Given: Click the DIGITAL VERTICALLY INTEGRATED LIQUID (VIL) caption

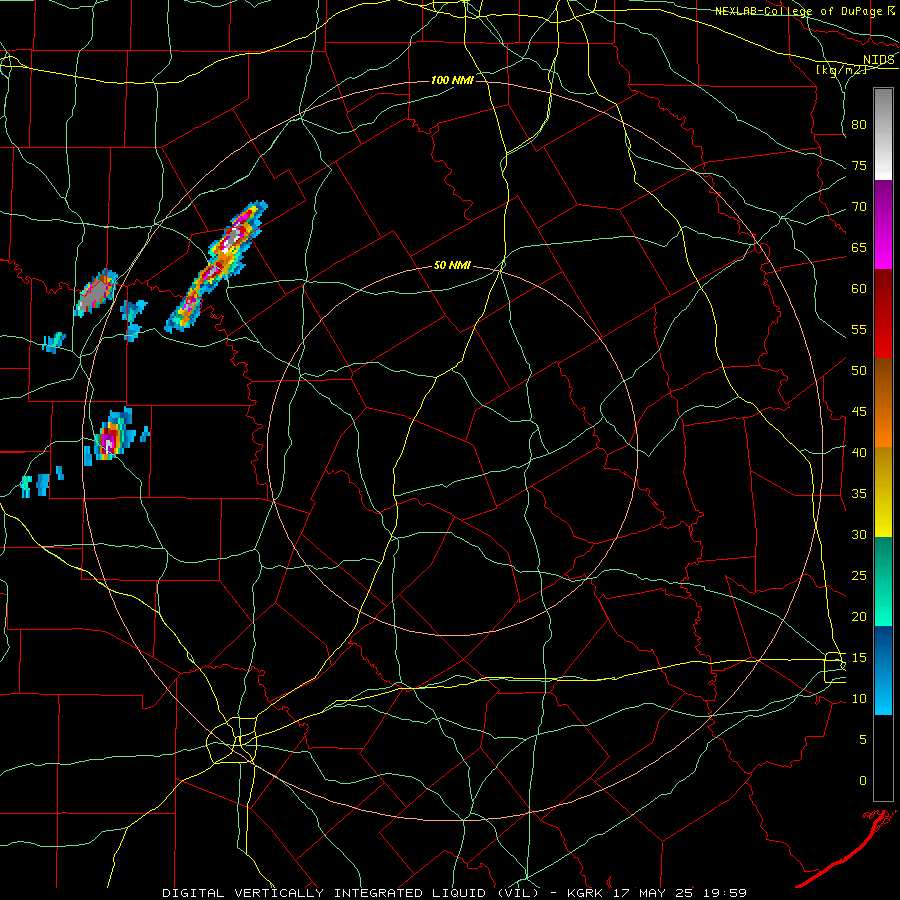Looking at the screenshot, I should point(348,893).
